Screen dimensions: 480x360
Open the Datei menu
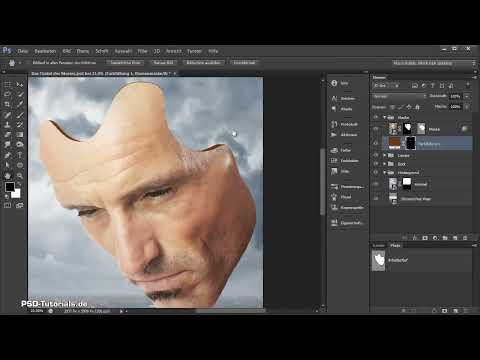pyautogui.click(x=23, y=51)
